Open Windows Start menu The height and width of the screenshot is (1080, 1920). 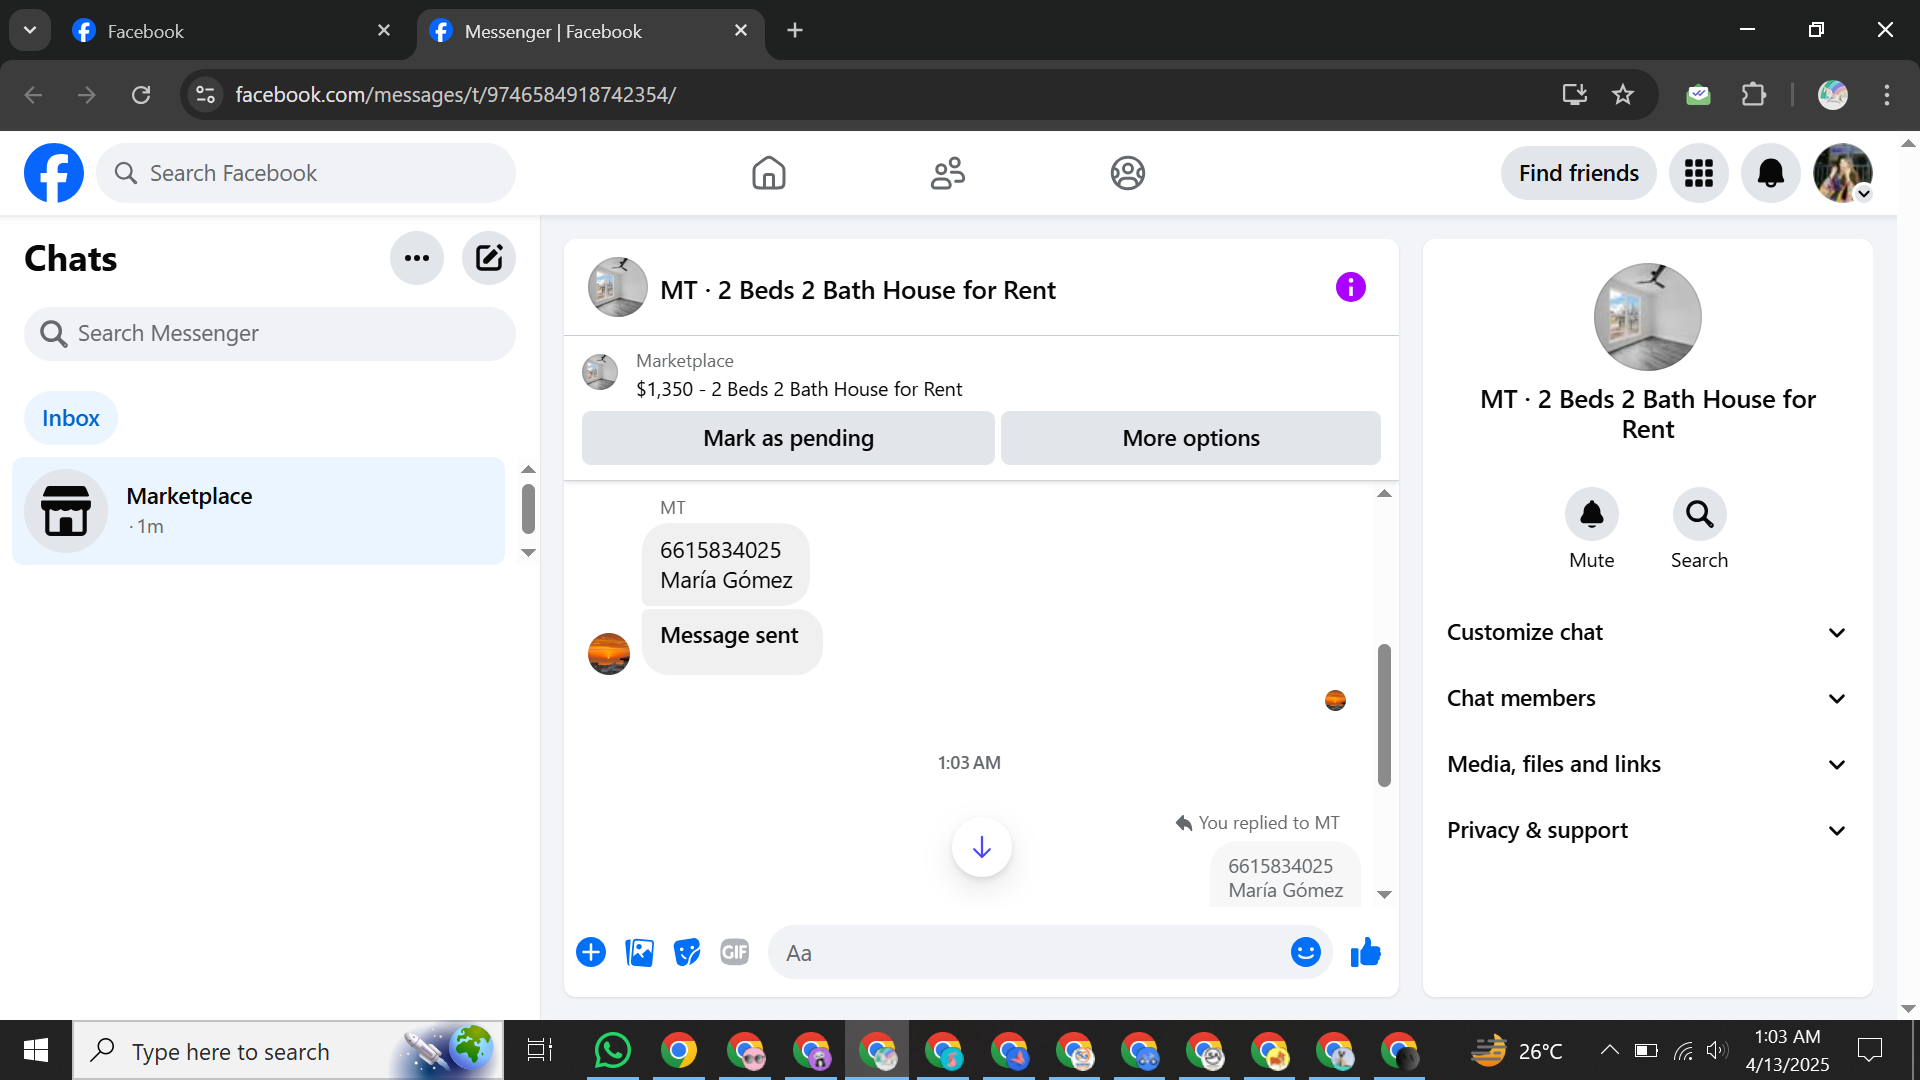(36, 1050)
